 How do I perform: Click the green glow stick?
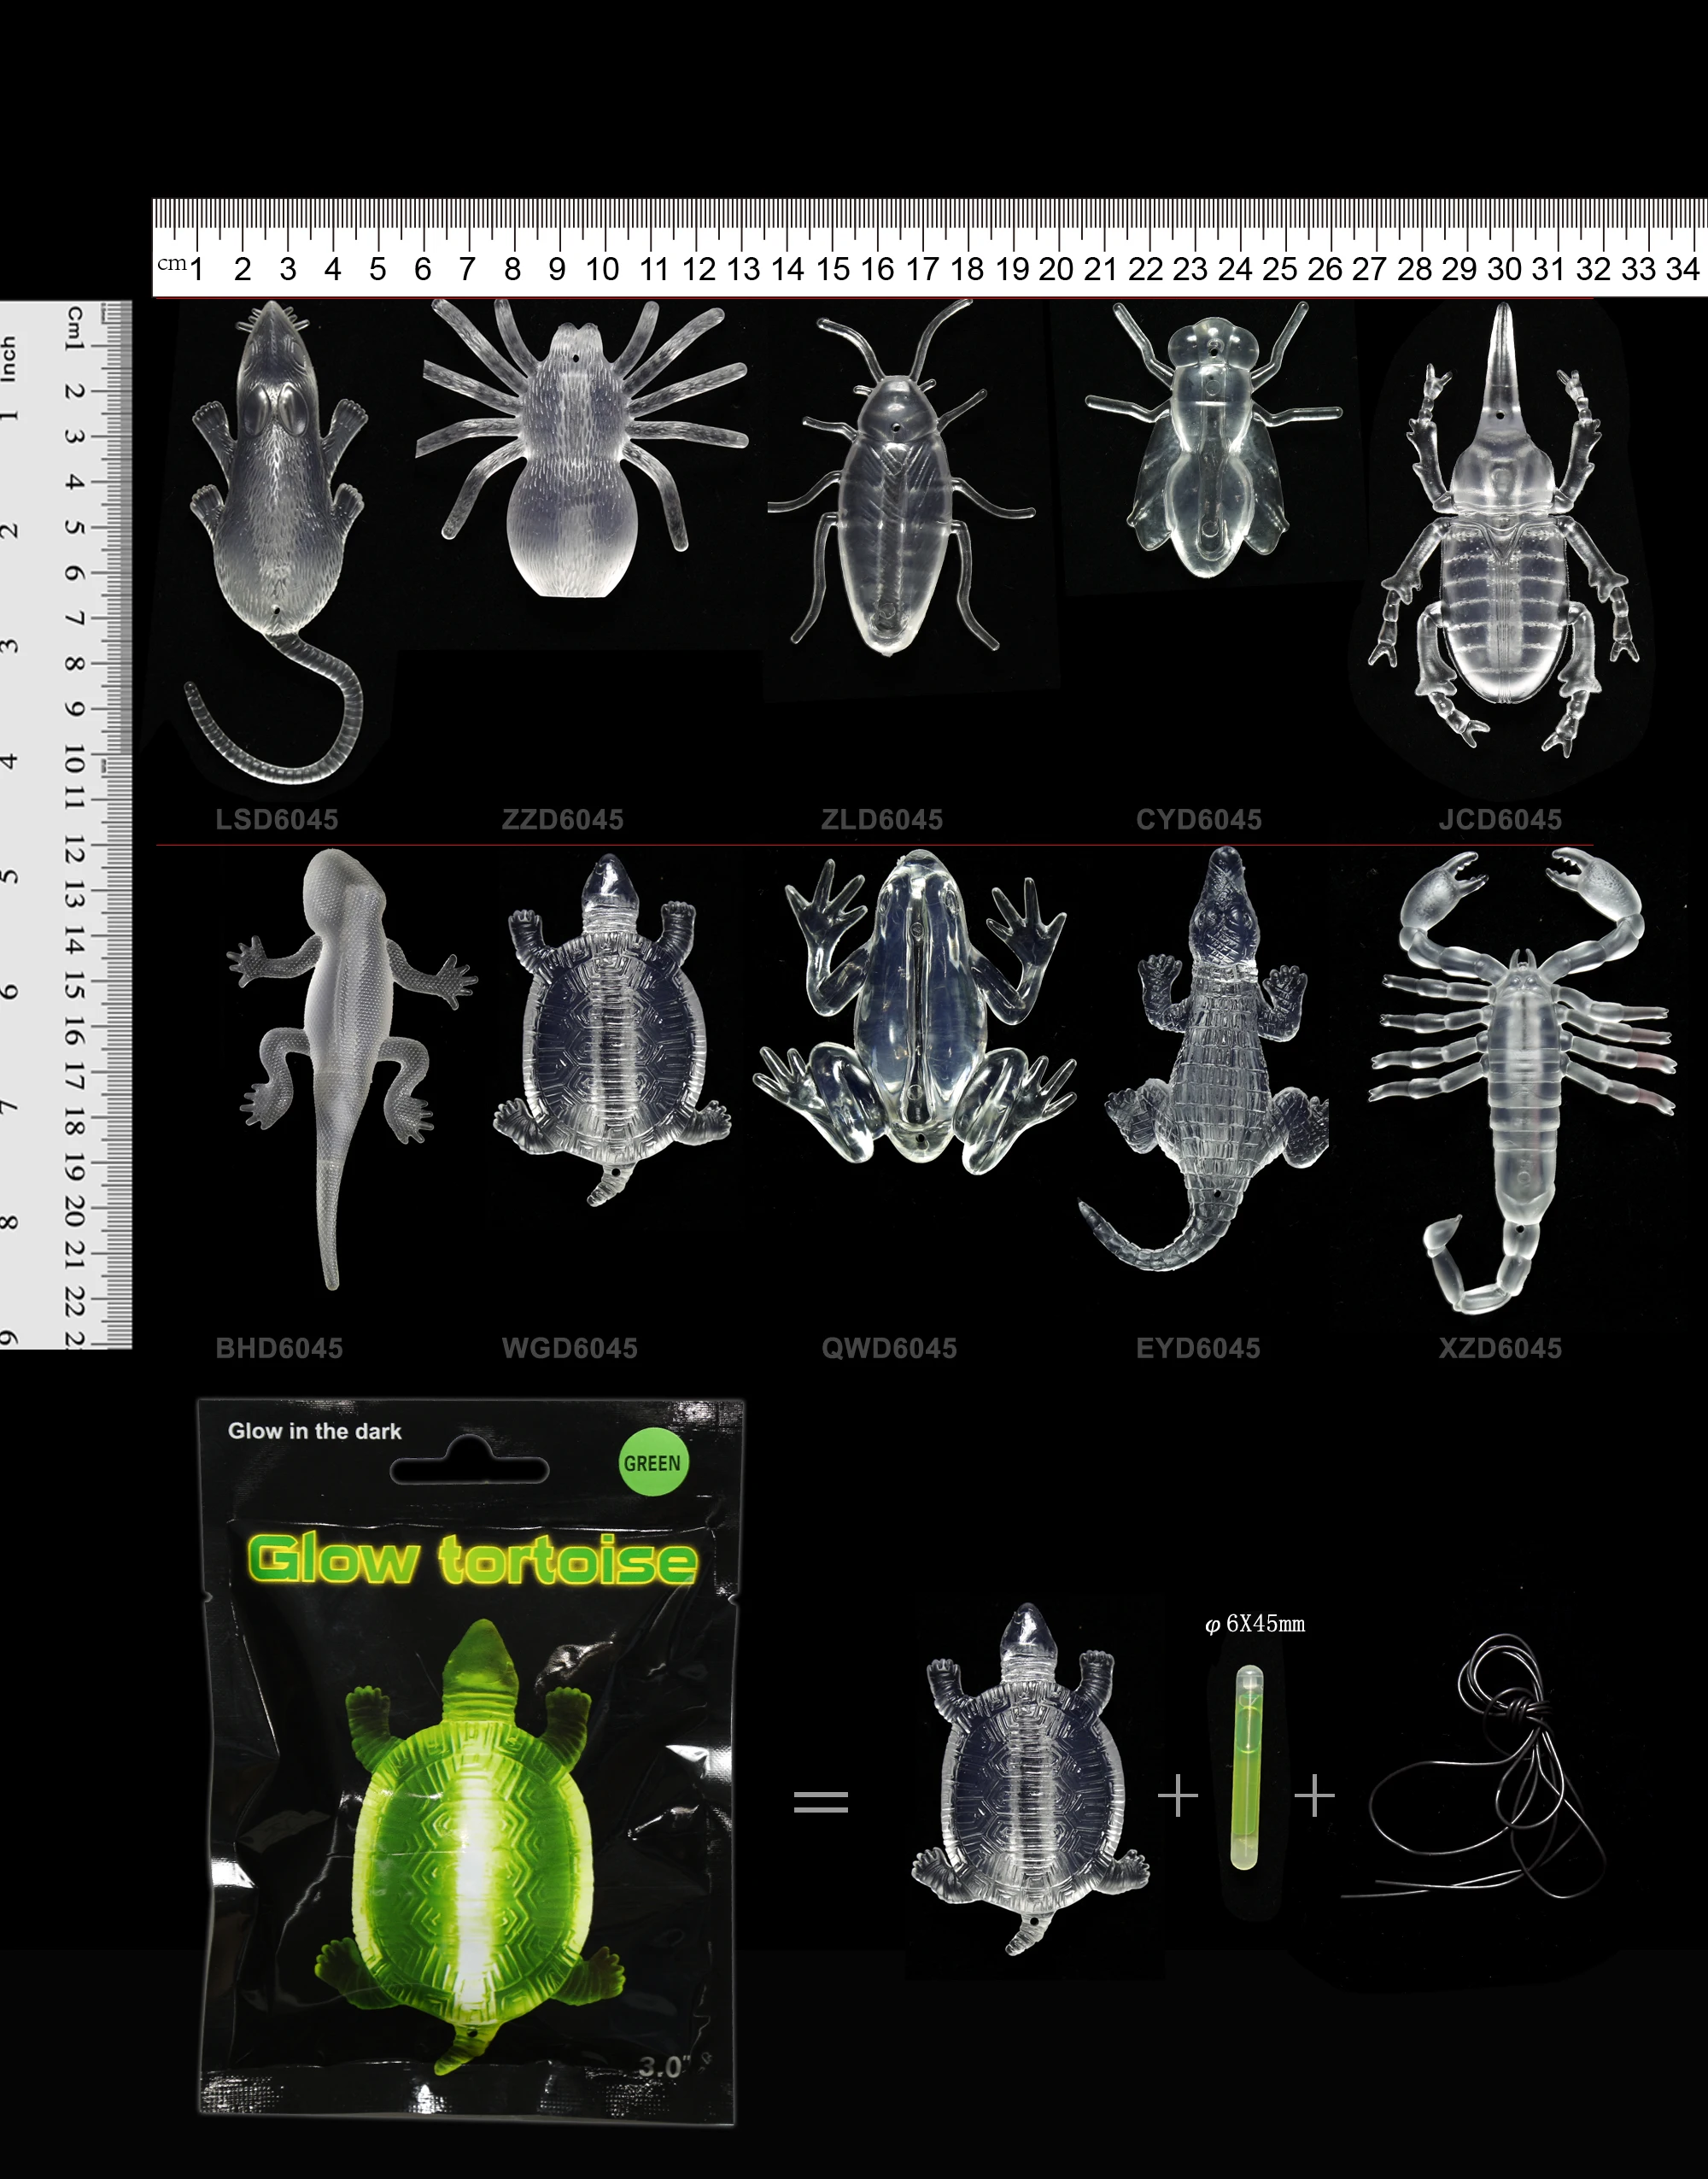pyautogui.click(x=1247, y=1767)
